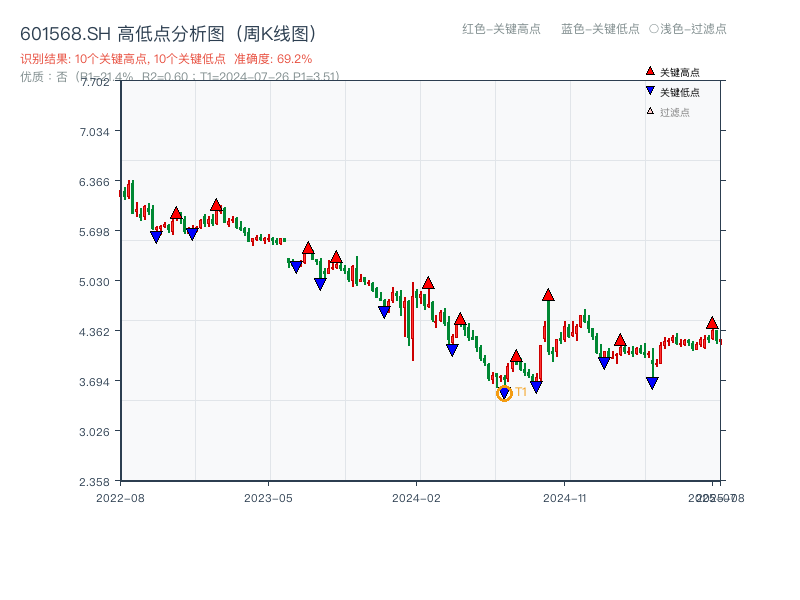Select the circle beside 浅色-过滤点 in the header
The image size is (800, 600).
pos(653,29)
